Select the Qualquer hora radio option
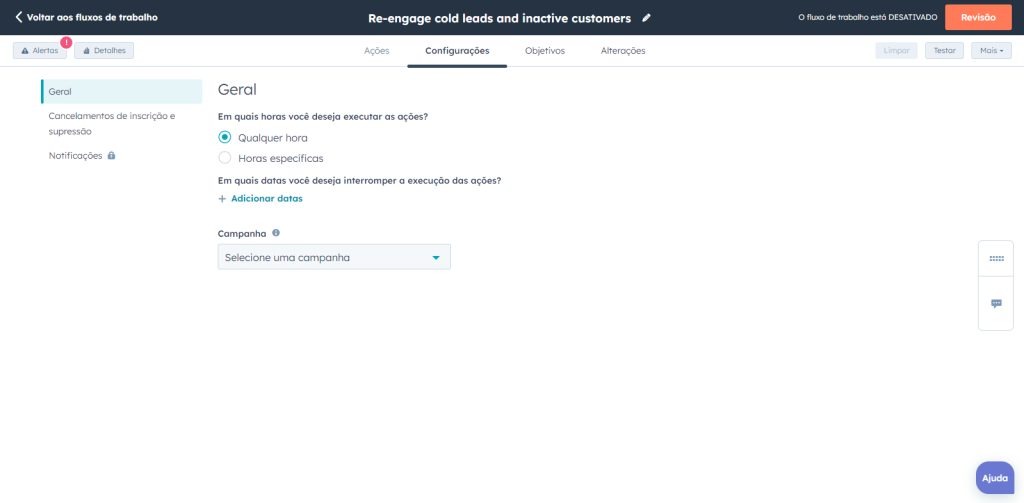This screenshot has height=503, width=1024. point(225,137)
